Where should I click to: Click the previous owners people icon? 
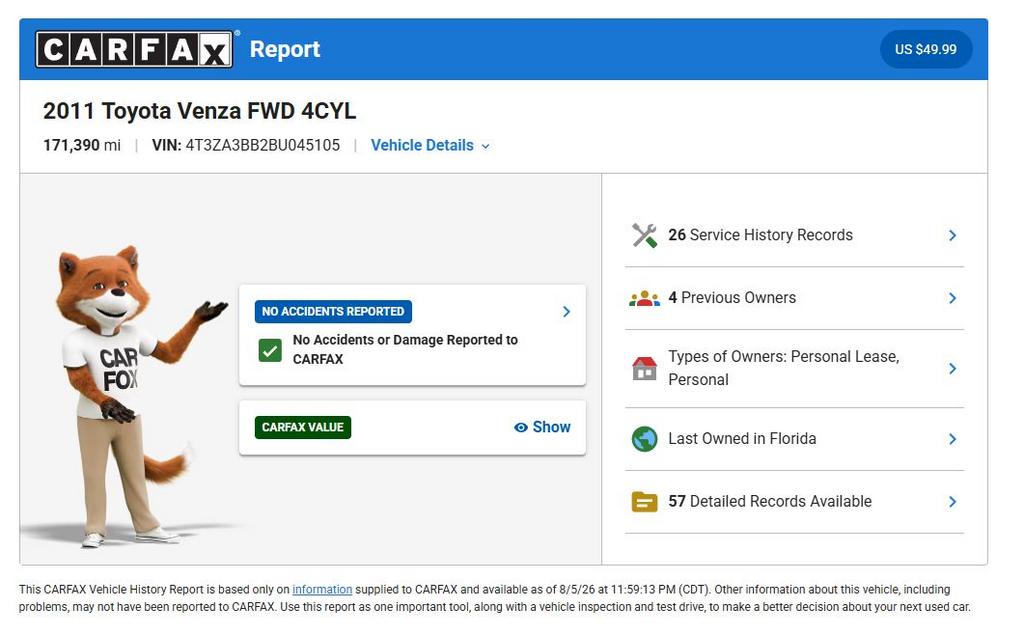pos(644,299)
